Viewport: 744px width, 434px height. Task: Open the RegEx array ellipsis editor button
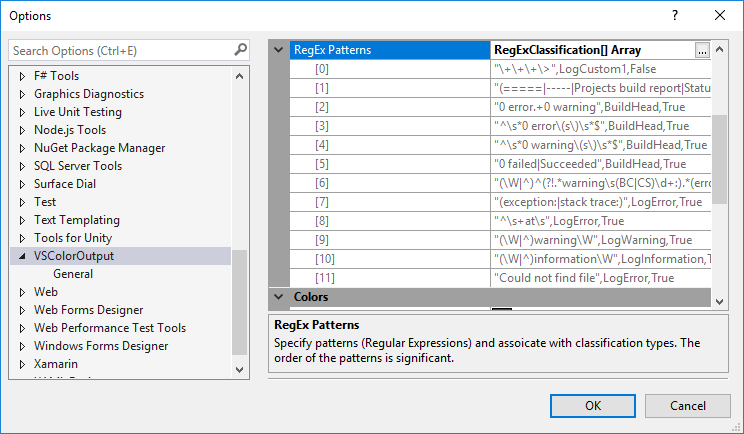click(x=702, y=49)
